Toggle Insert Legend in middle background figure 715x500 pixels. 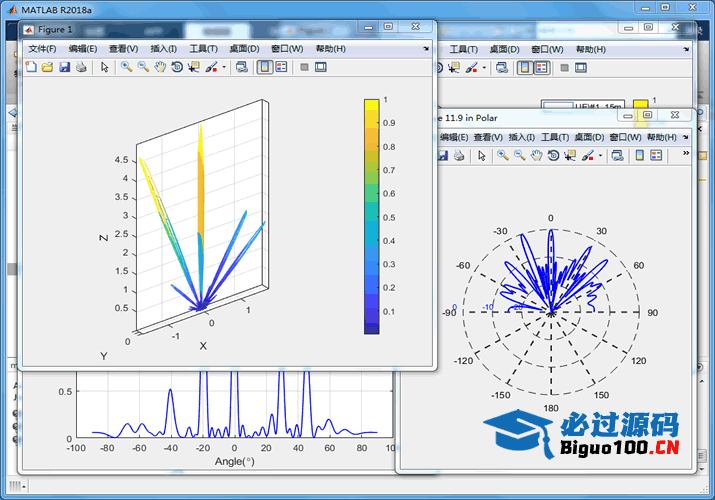tap(541, 68)
